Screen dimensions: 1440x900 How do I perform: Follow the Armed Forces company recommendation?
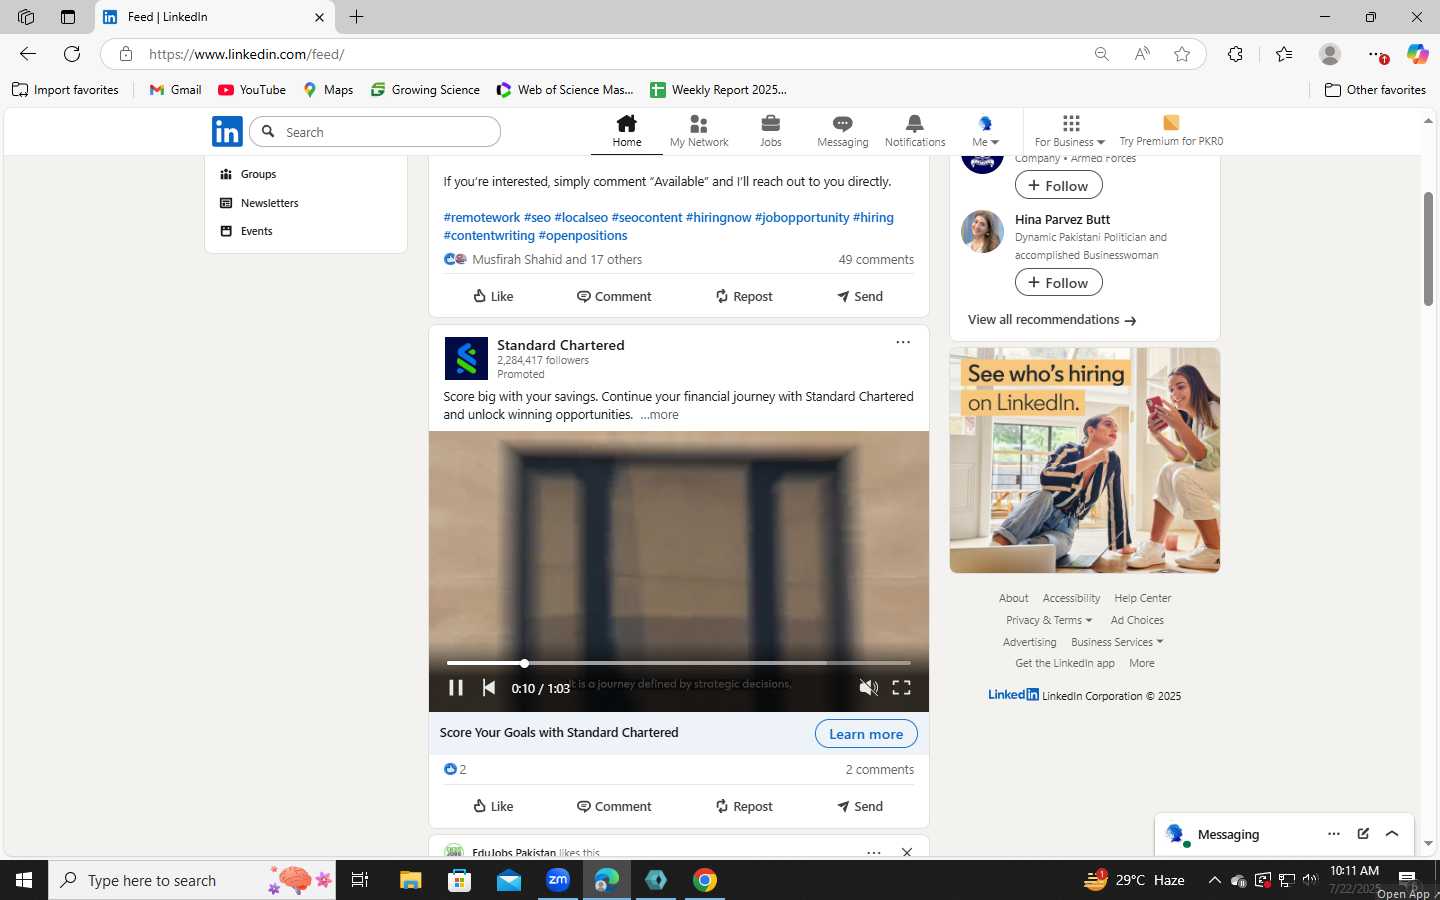[1059, 185]
